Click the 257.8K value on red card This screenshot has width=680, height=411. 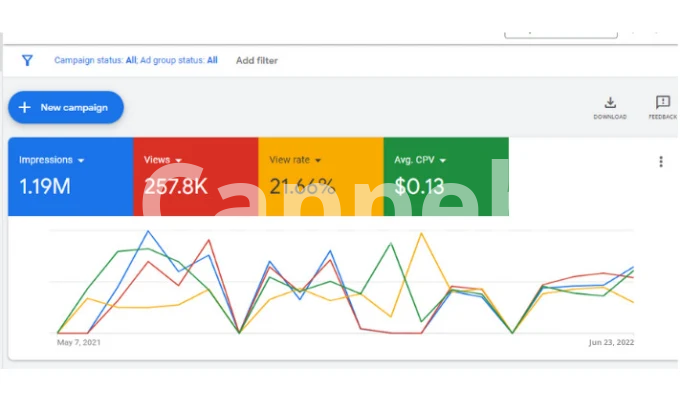point(177,186)
